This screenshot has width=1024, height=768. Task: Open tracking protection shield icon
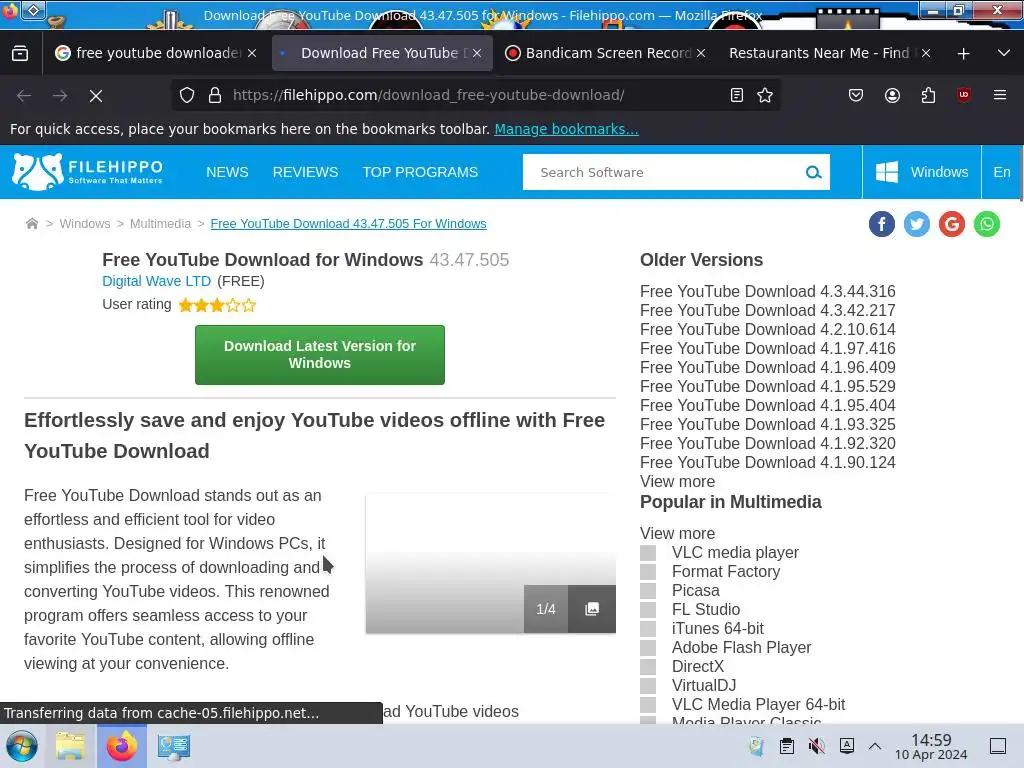point(187,95)
